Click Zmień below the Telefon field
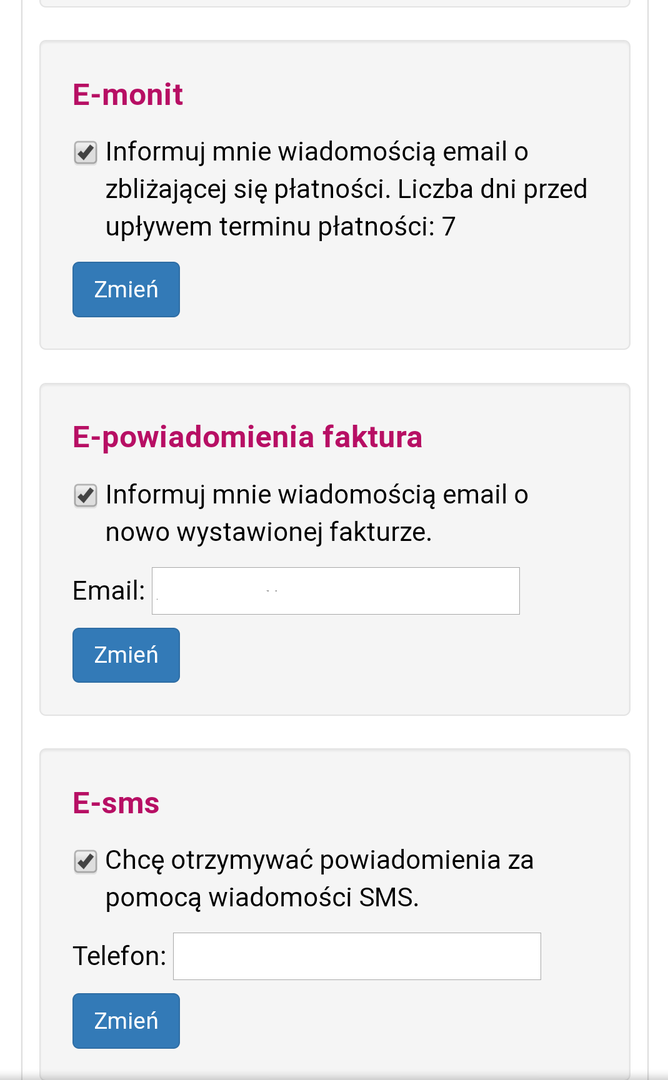Image resolution: width=668 pixels, height=1080 pixels. (x=126, y=1020)
